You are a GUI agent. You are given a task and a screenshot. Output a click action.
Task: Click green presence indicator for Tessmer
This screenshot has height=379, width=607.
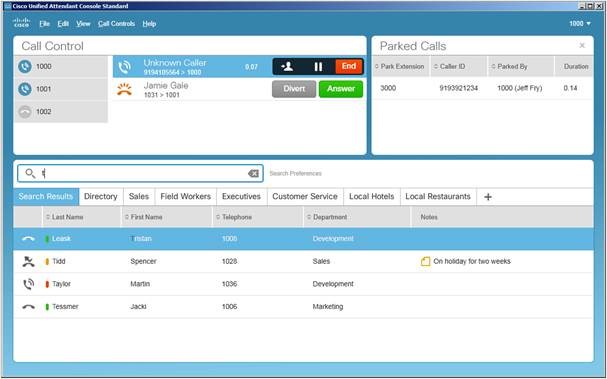[x=47, y=307]
